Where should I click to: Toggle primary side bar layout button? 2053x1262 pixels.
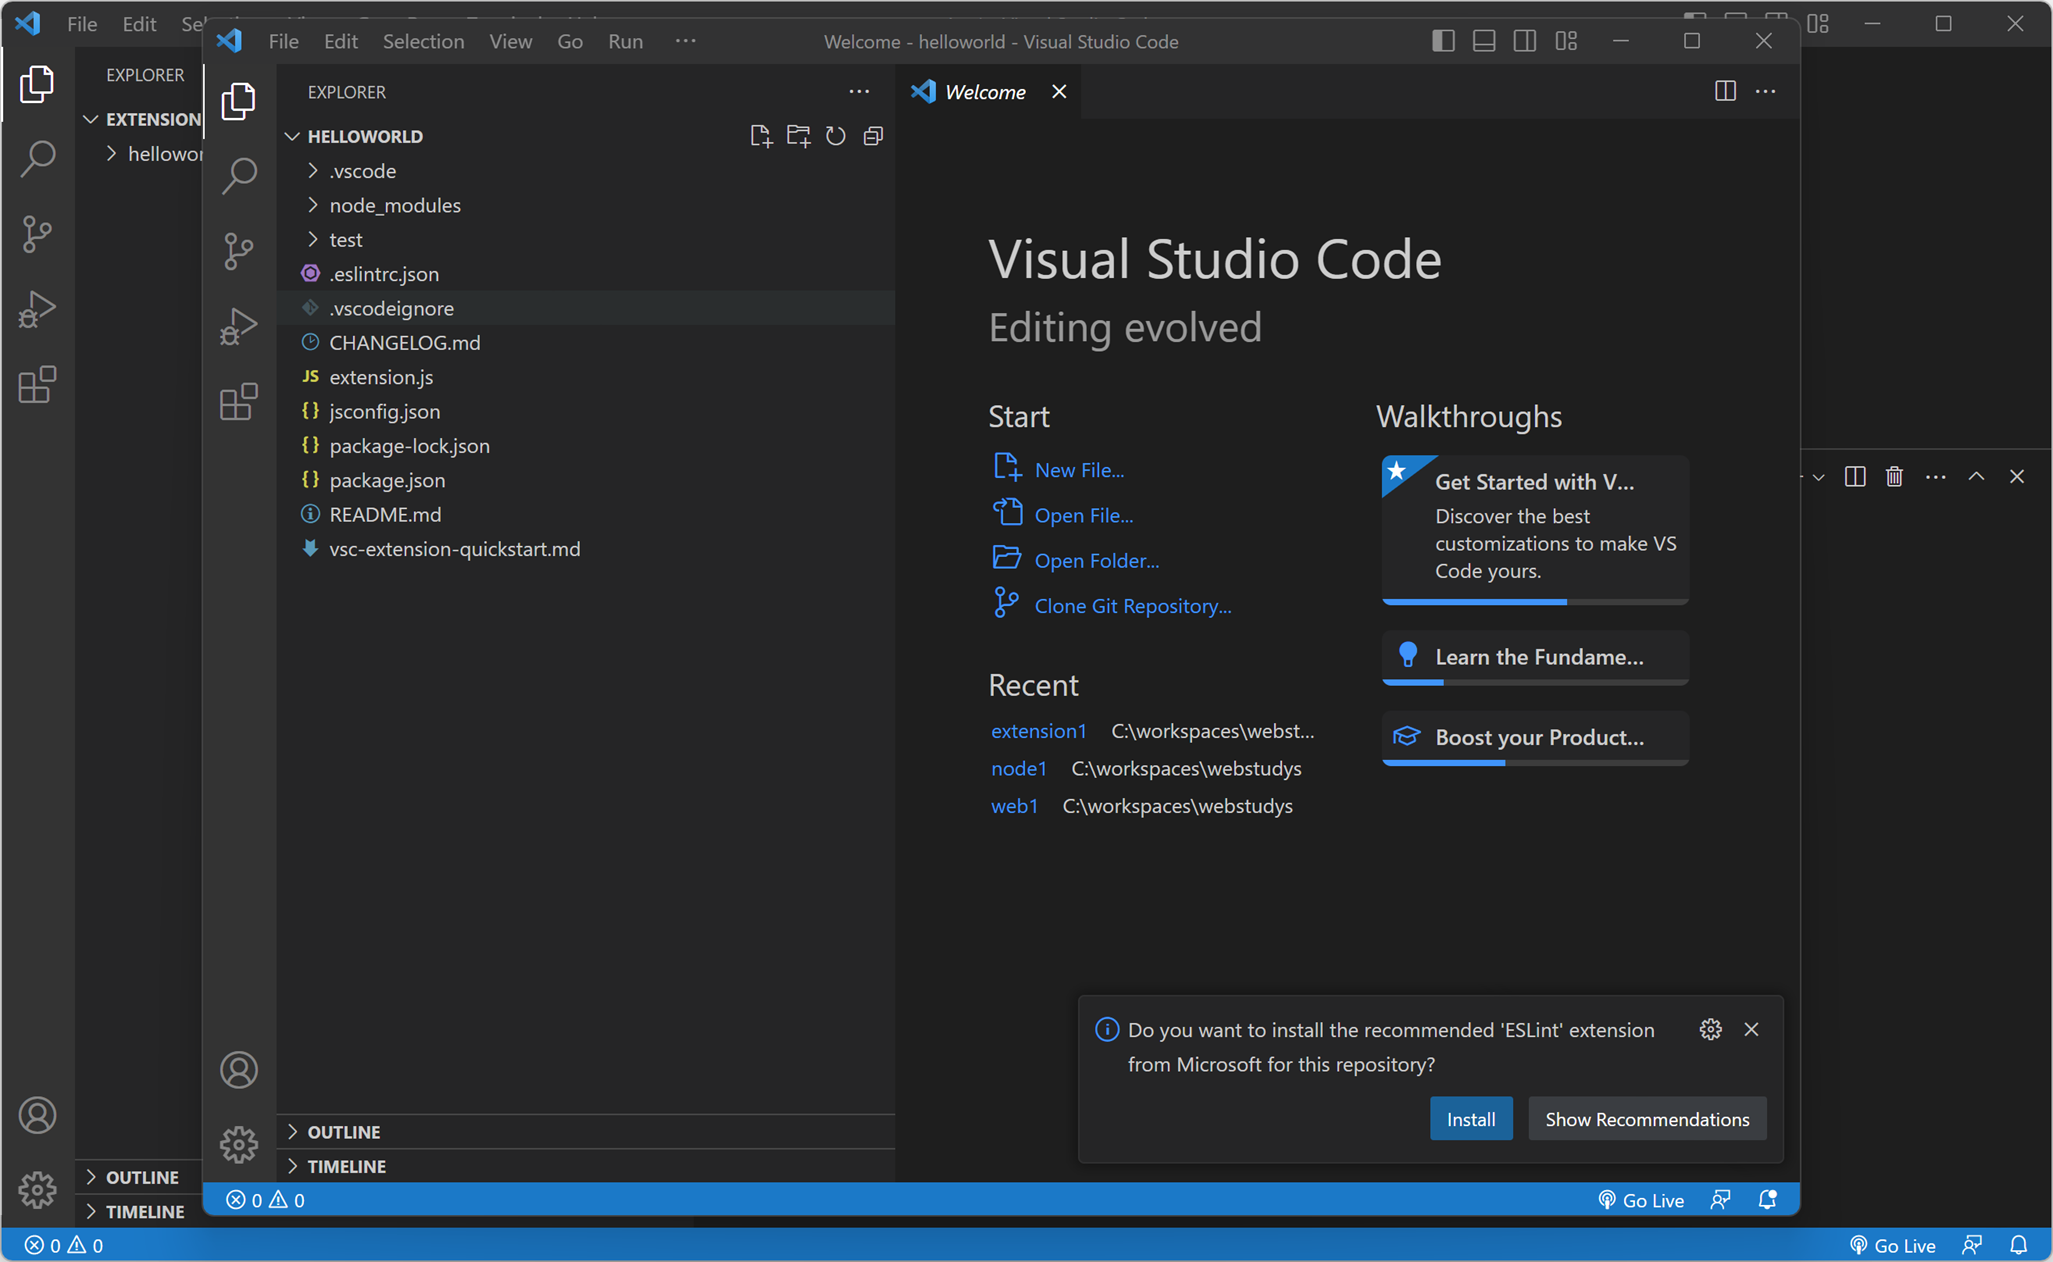pyautogui.click(x=1443, y=41)
